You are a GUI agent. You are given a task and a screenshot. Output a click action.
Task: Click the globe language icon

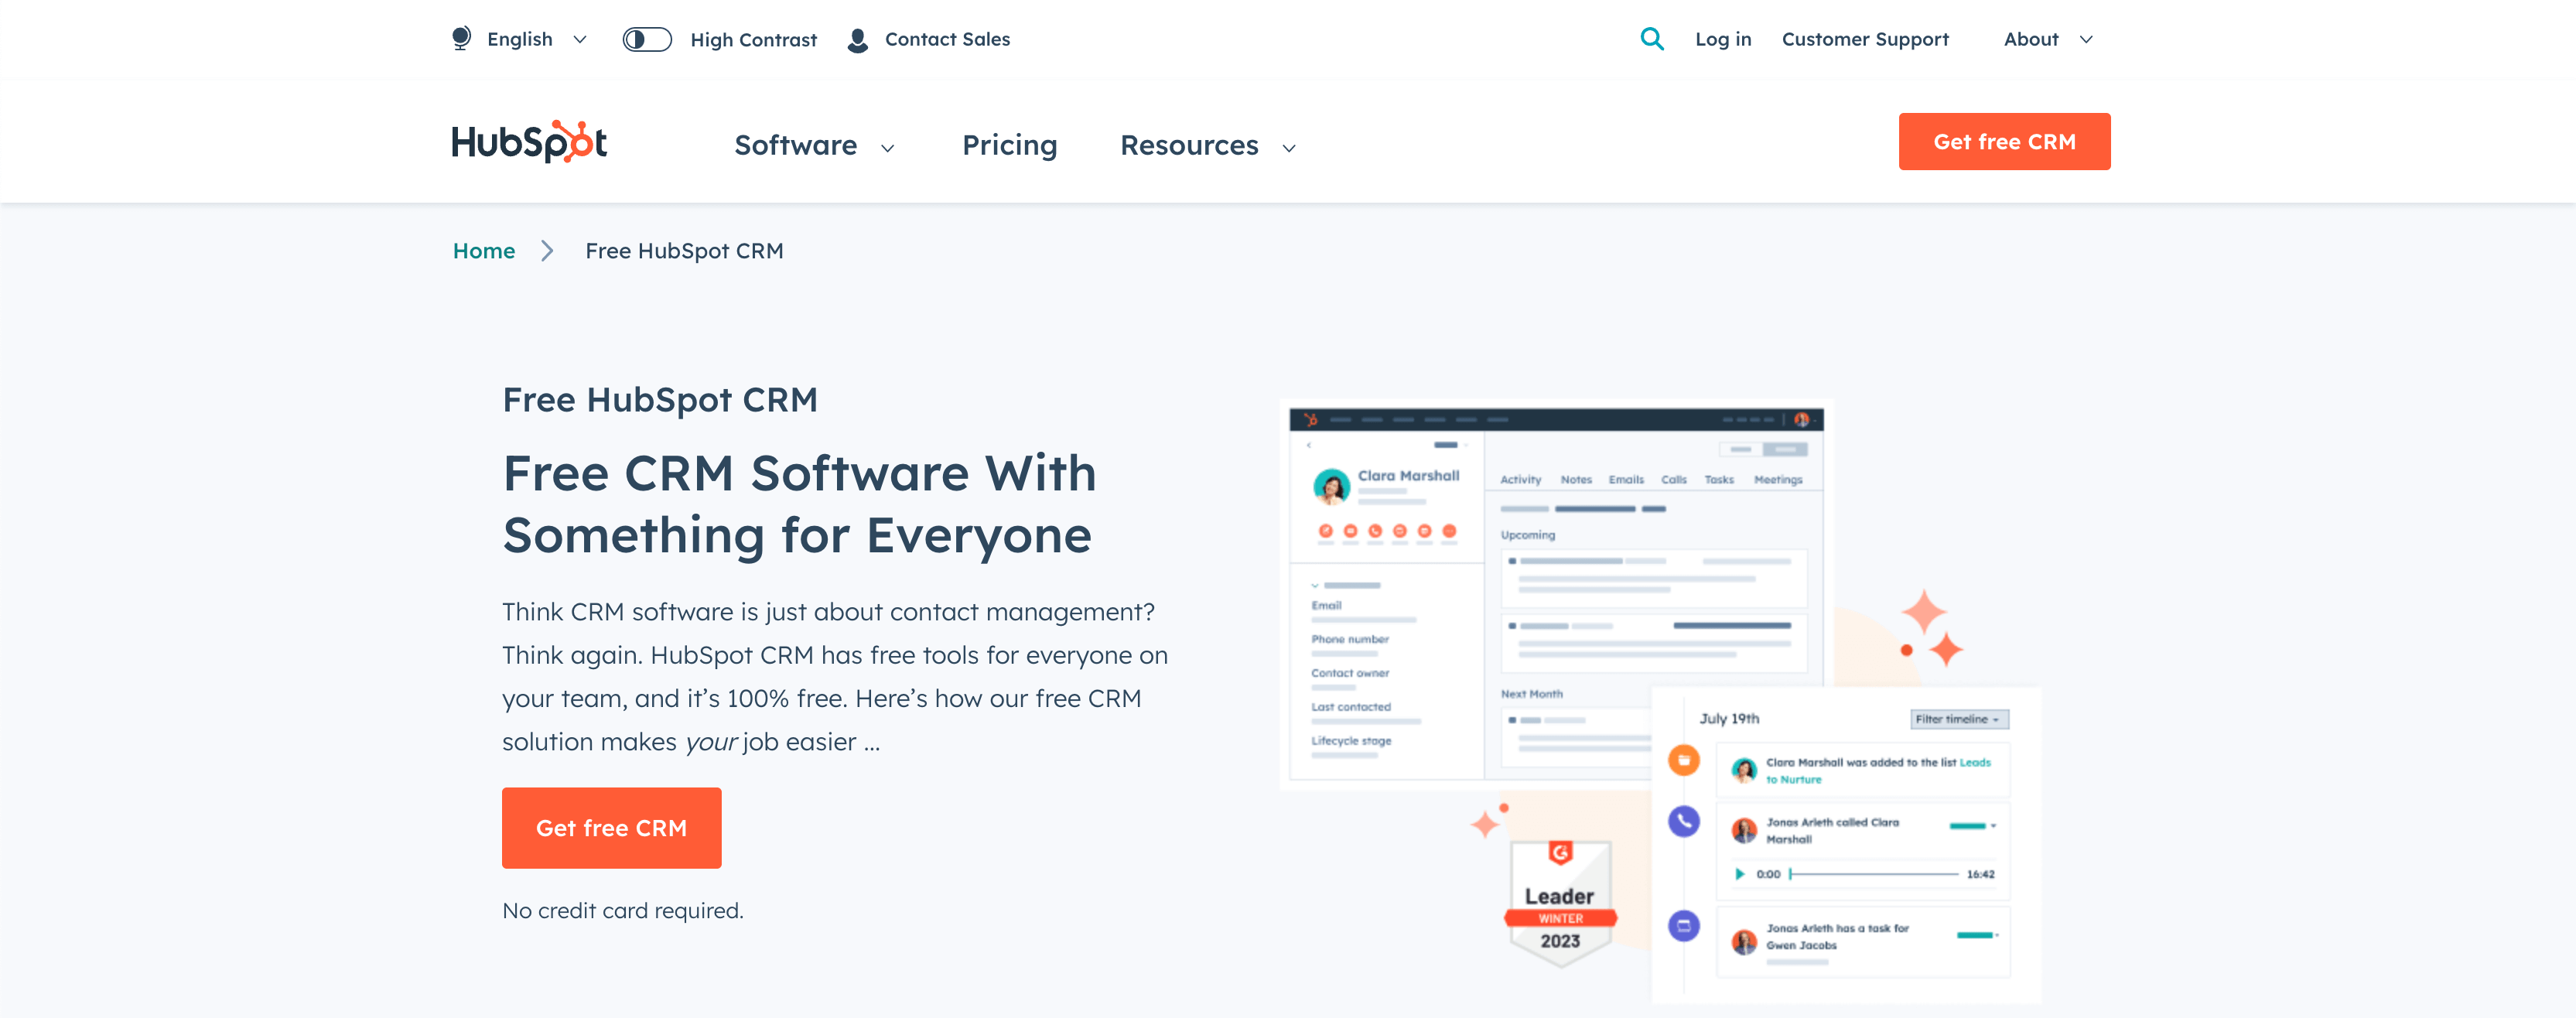click(x=461, y=39)
